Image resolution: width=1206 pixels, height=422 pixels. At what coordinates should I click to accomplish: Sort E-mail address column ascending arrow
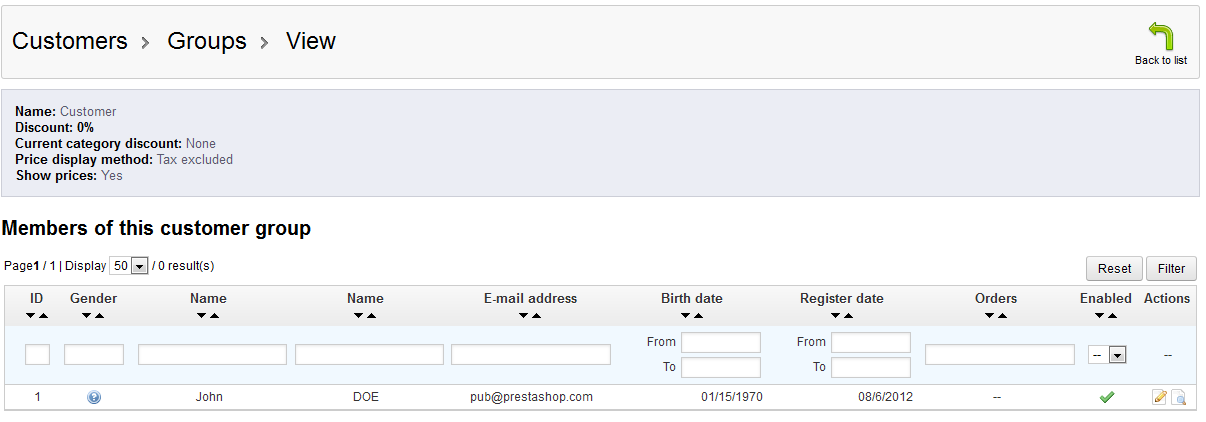[x=536, y=316]
